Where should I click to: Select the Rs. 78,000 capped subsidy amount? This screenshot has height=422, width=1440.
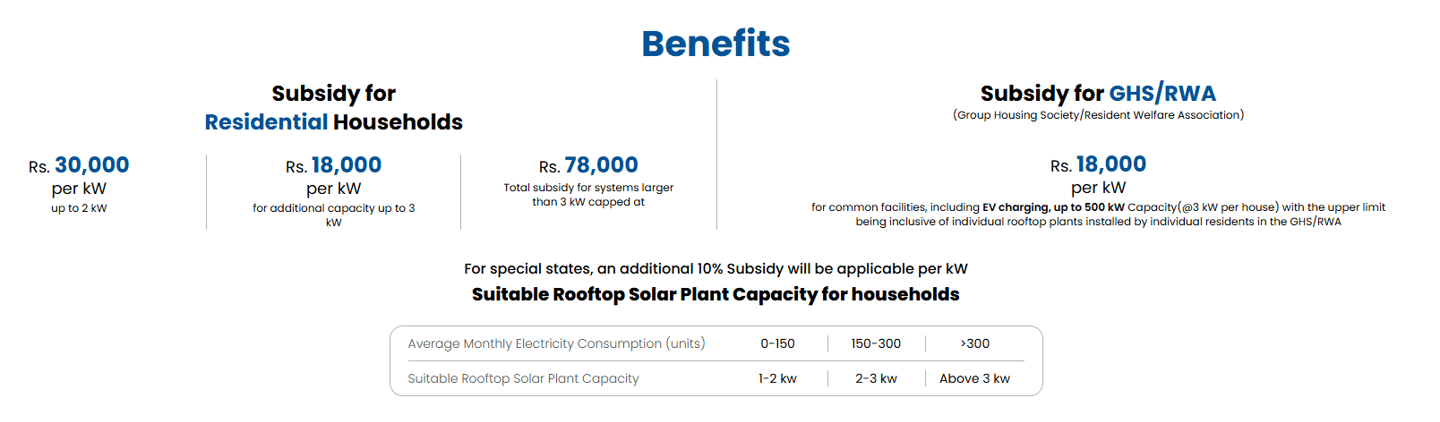588,166
